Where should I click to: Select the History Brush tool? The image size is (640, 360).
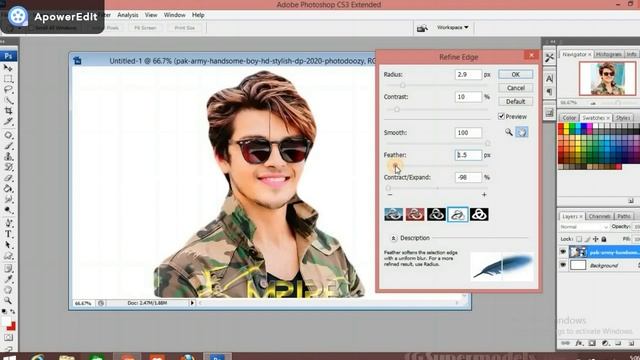[x=8, y=167]
